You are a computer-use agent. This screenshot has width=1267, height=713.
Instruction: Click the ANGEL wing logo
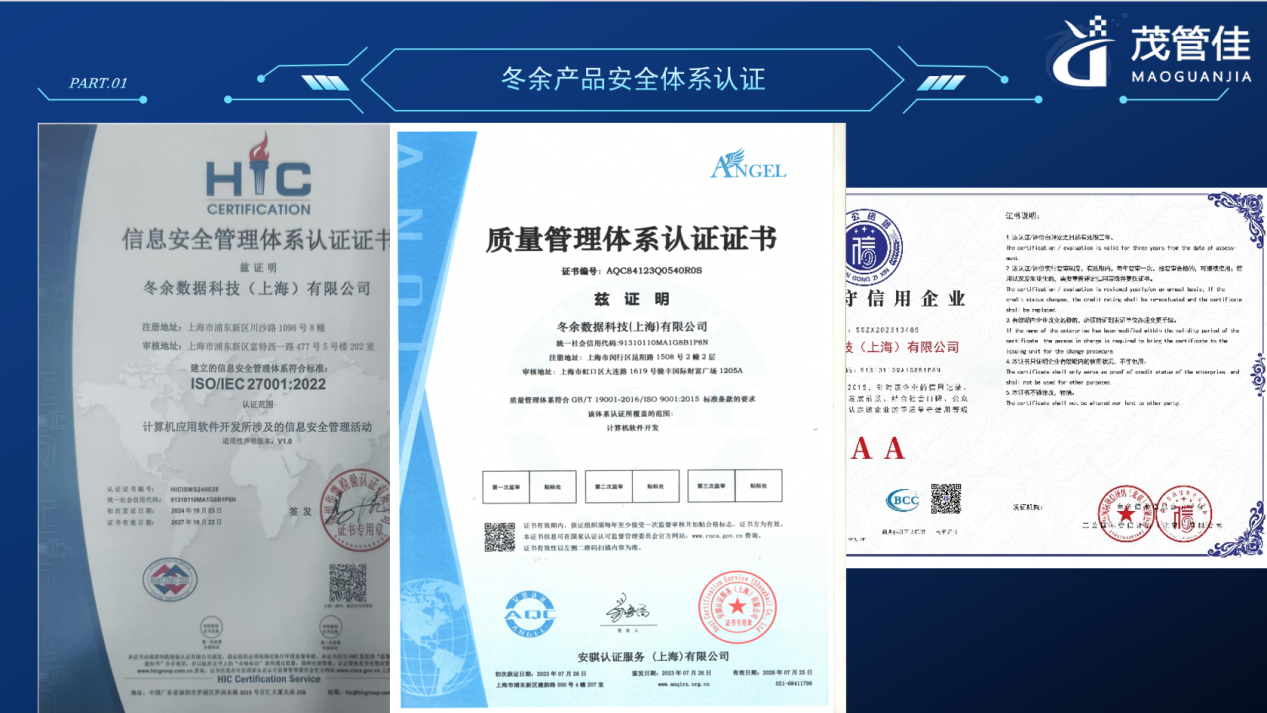747,165
